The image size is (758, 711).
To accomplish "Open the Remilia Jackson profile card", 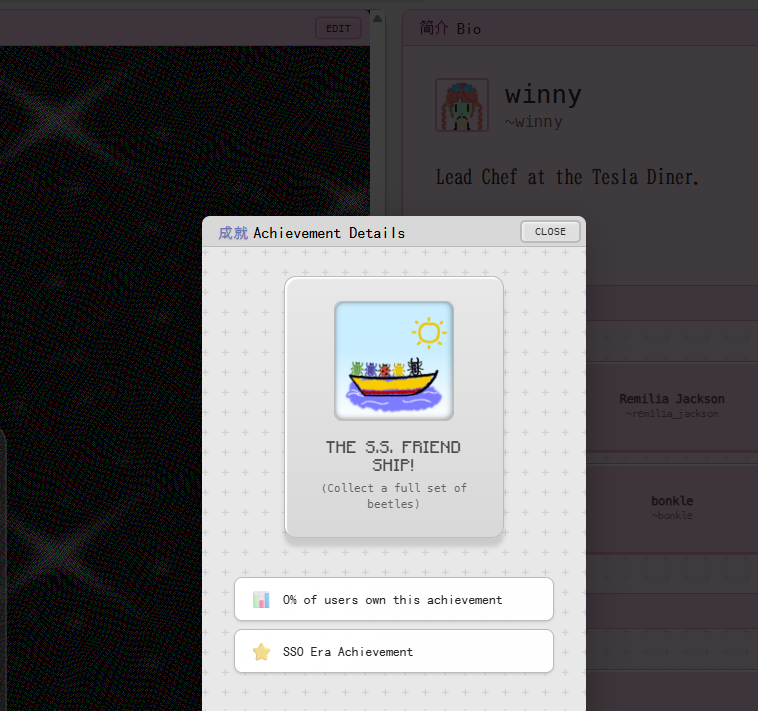I will pos(672,406).
